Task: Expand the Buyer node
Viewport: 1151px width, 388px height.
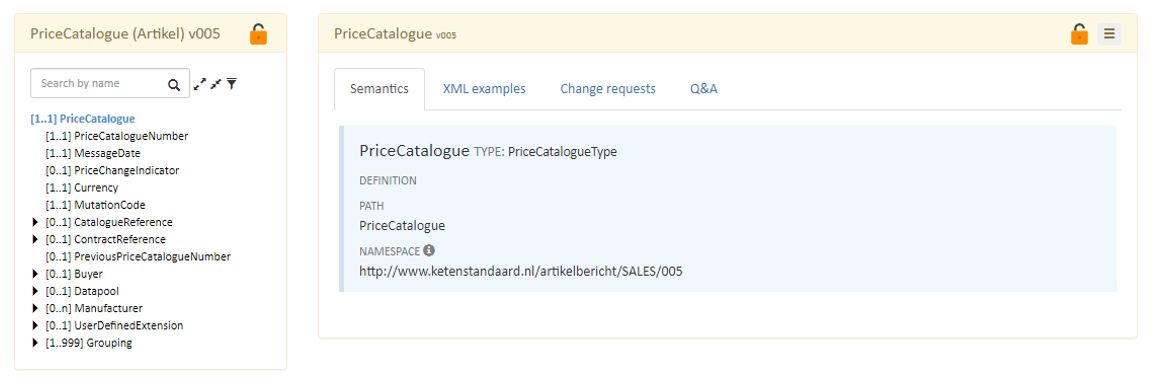Action: (x=35, y=274)
